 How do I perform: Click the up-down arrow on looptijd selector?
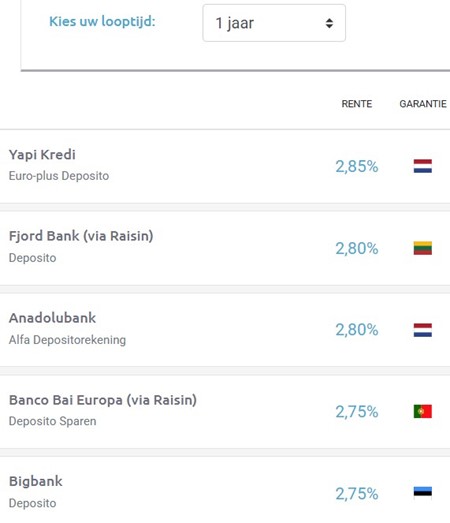click(329, 23)
